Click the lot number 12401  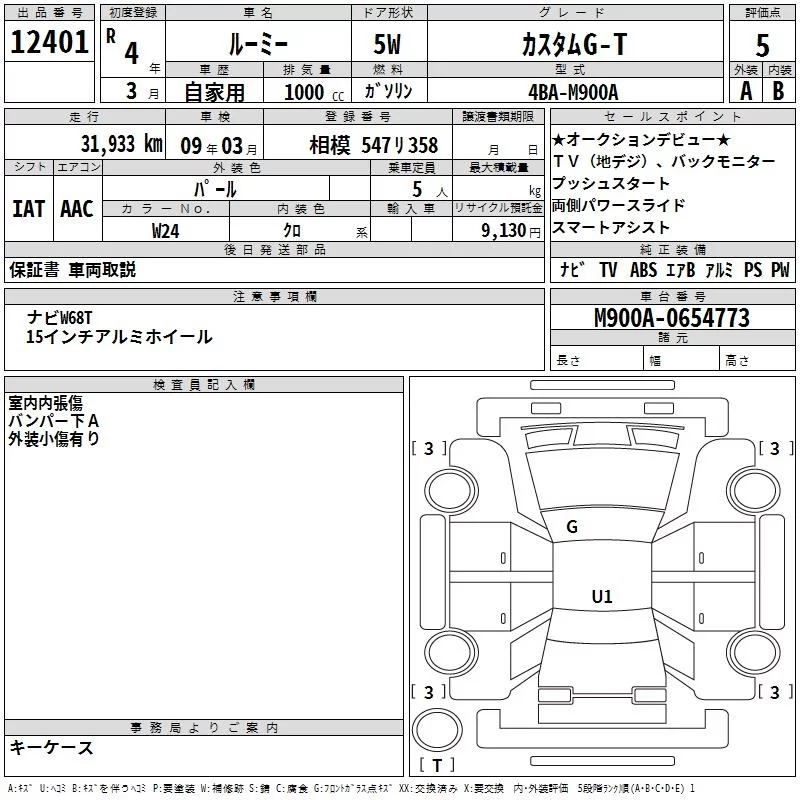(x=49, y=42)
